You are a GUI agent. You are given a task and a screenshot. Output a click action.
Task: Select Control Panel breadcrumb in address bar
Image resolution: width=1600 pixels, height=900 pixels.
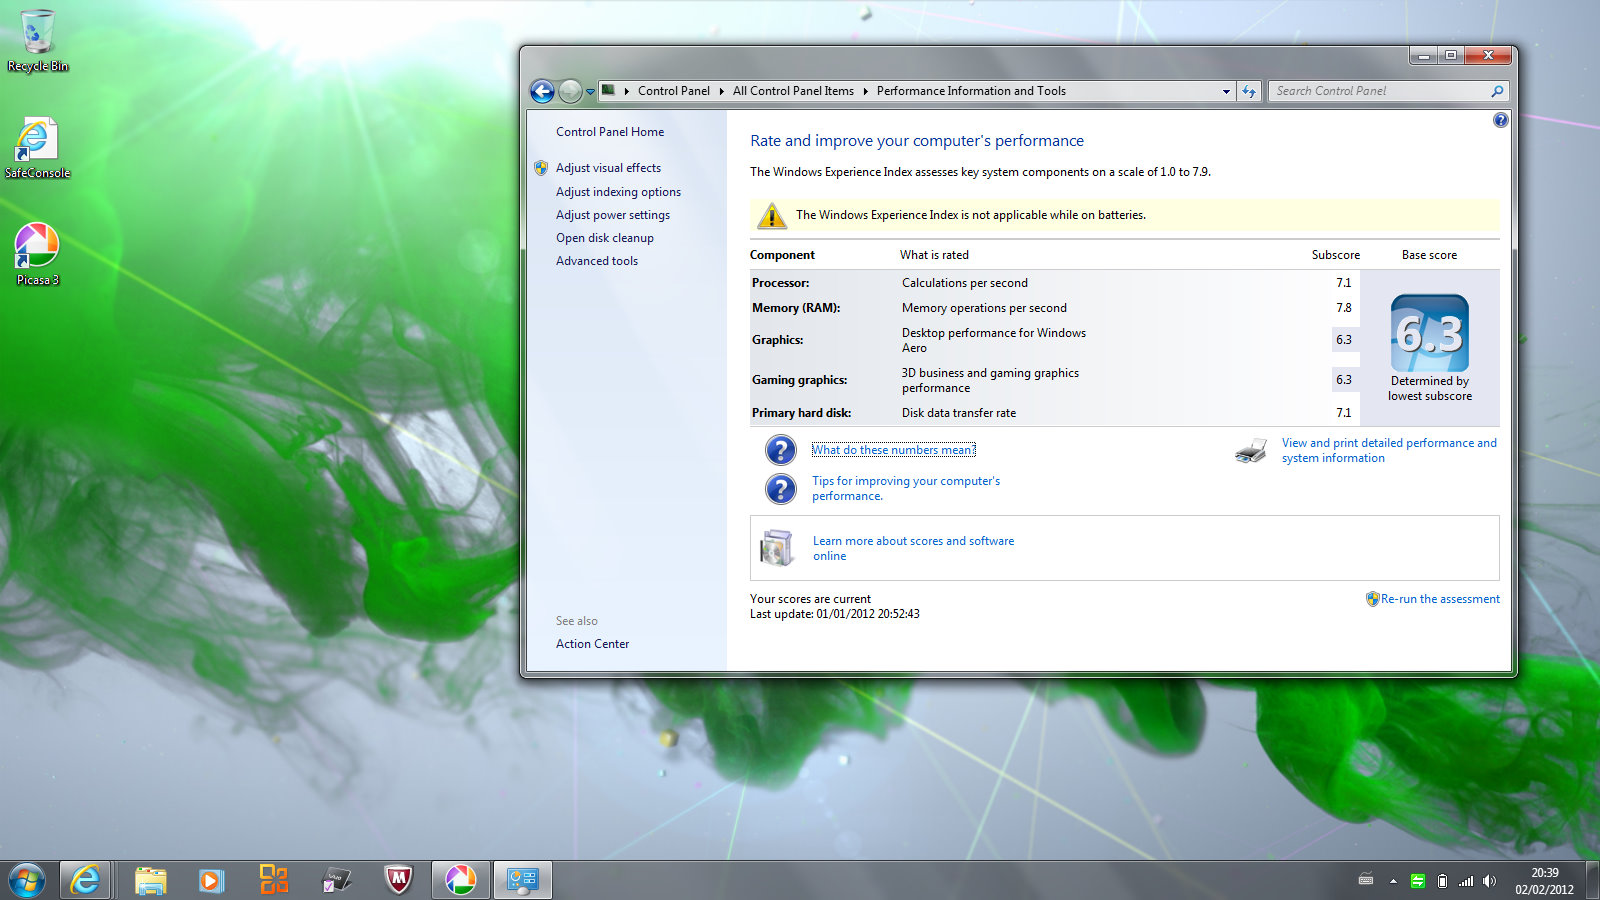pyautogui.click(x=674, y=91)
